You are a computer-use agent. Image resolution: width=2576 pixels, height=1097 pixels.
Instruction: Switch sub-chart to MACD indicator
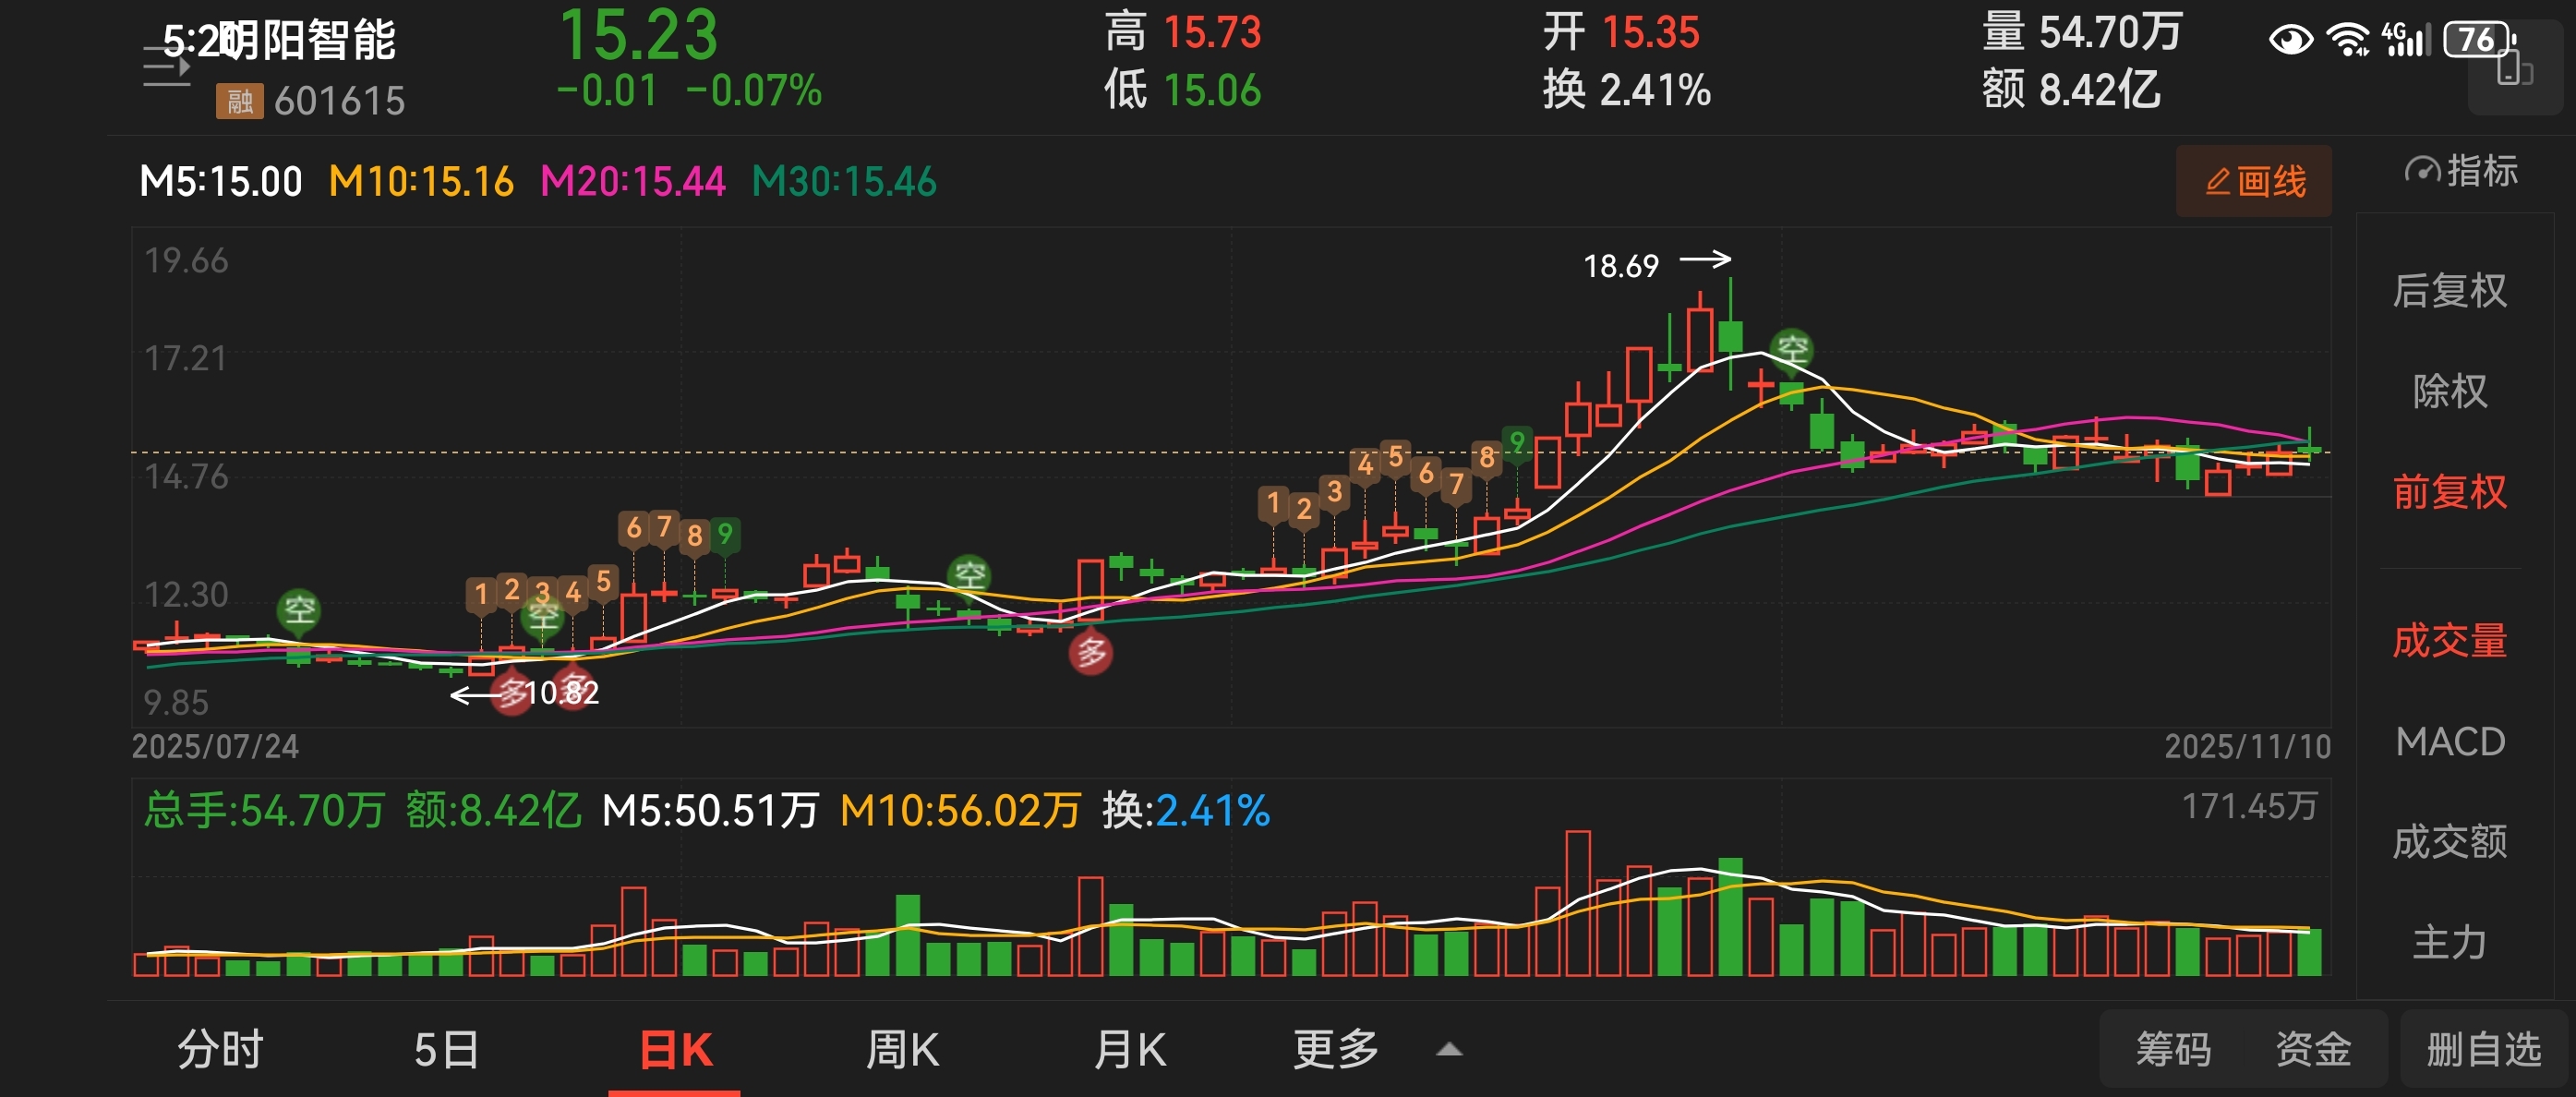click(2449, 741)
